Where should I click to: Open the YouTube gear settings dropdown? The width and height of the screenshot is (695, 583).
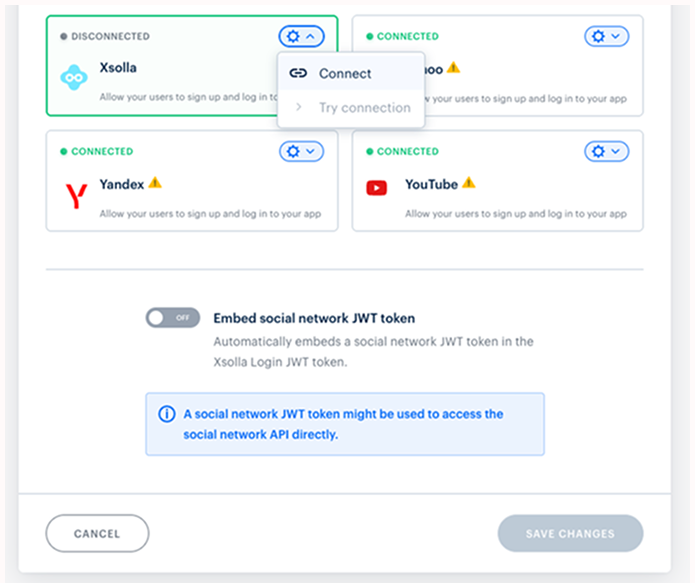606,152
